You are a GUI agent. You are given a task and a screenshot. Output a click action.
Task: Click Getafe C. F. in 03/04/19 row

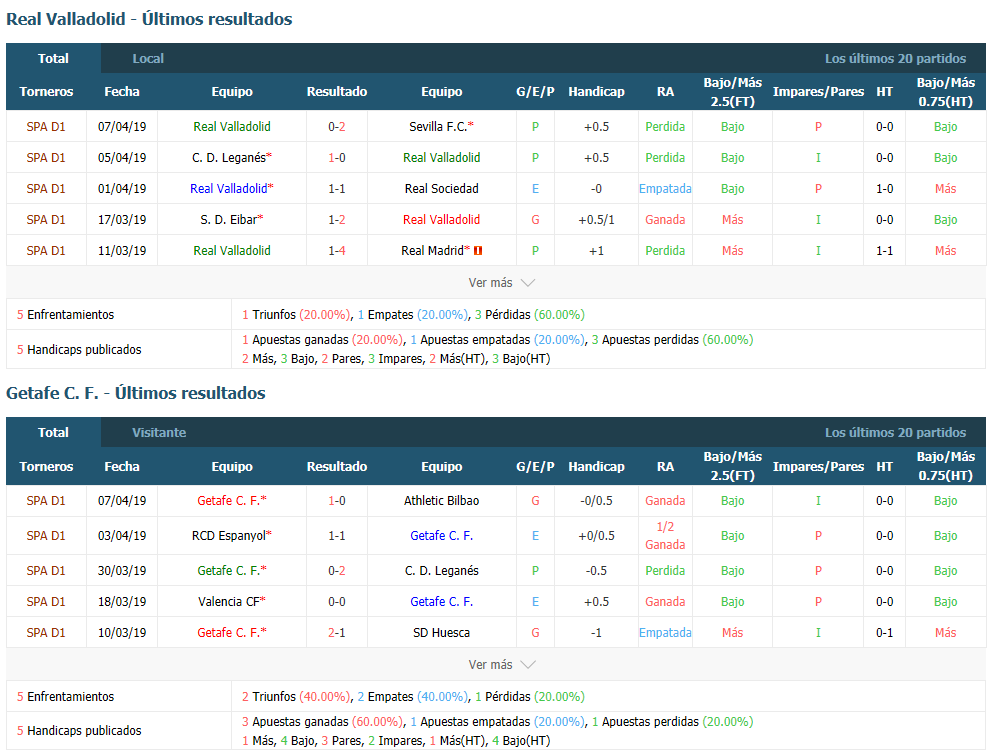click(441, 536)
